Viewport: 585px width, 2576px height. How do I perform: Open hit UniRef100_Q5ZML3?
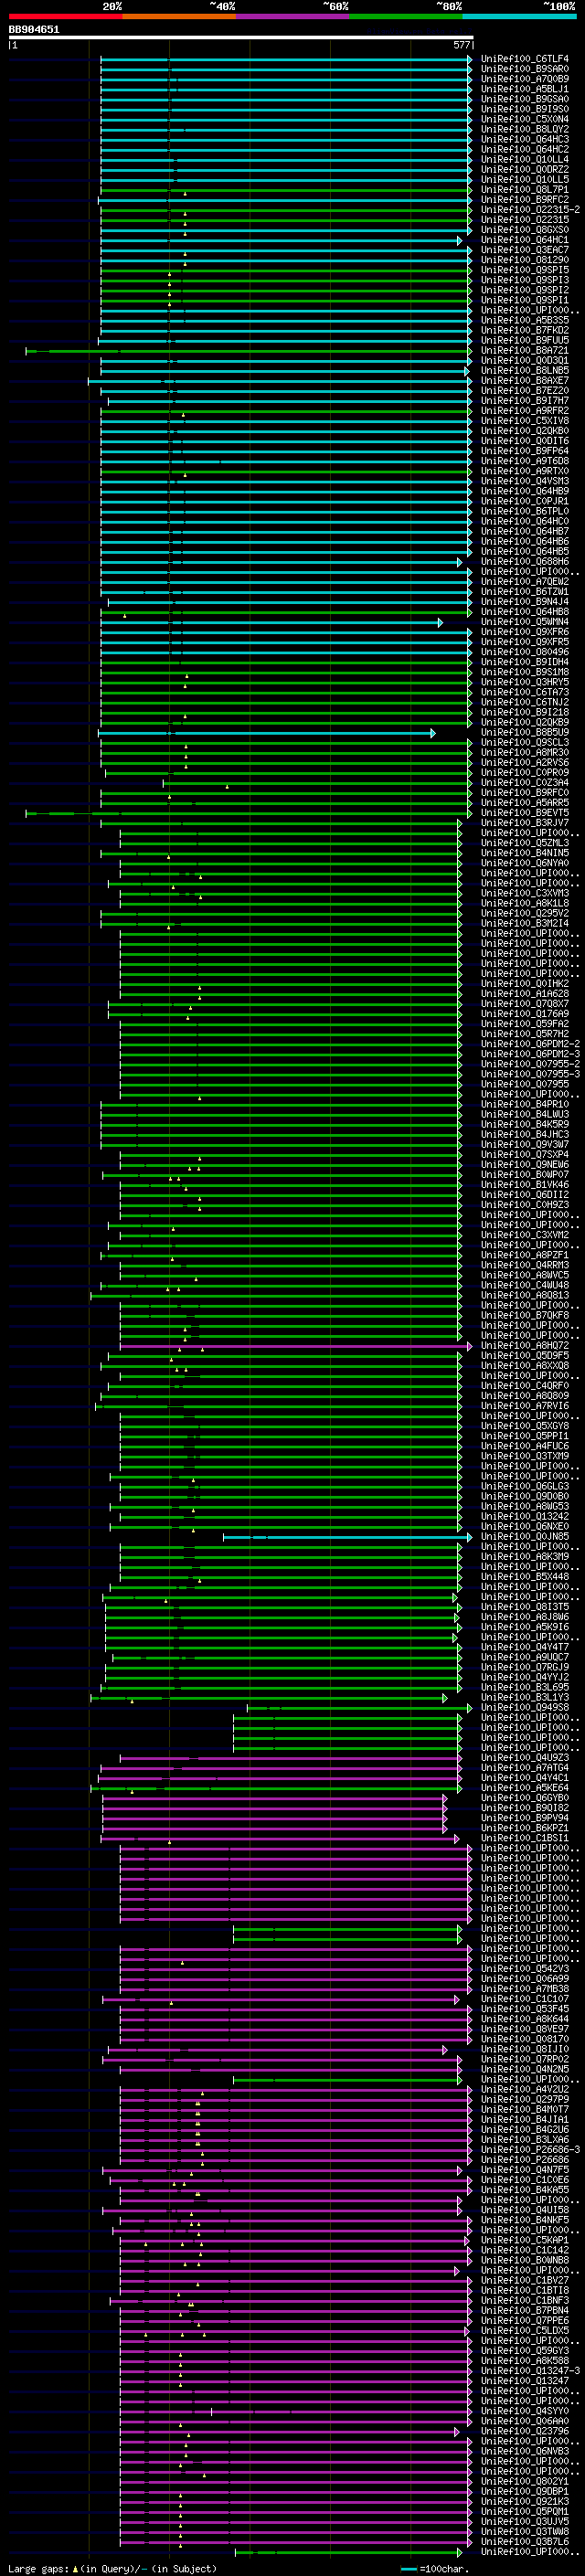524,843
